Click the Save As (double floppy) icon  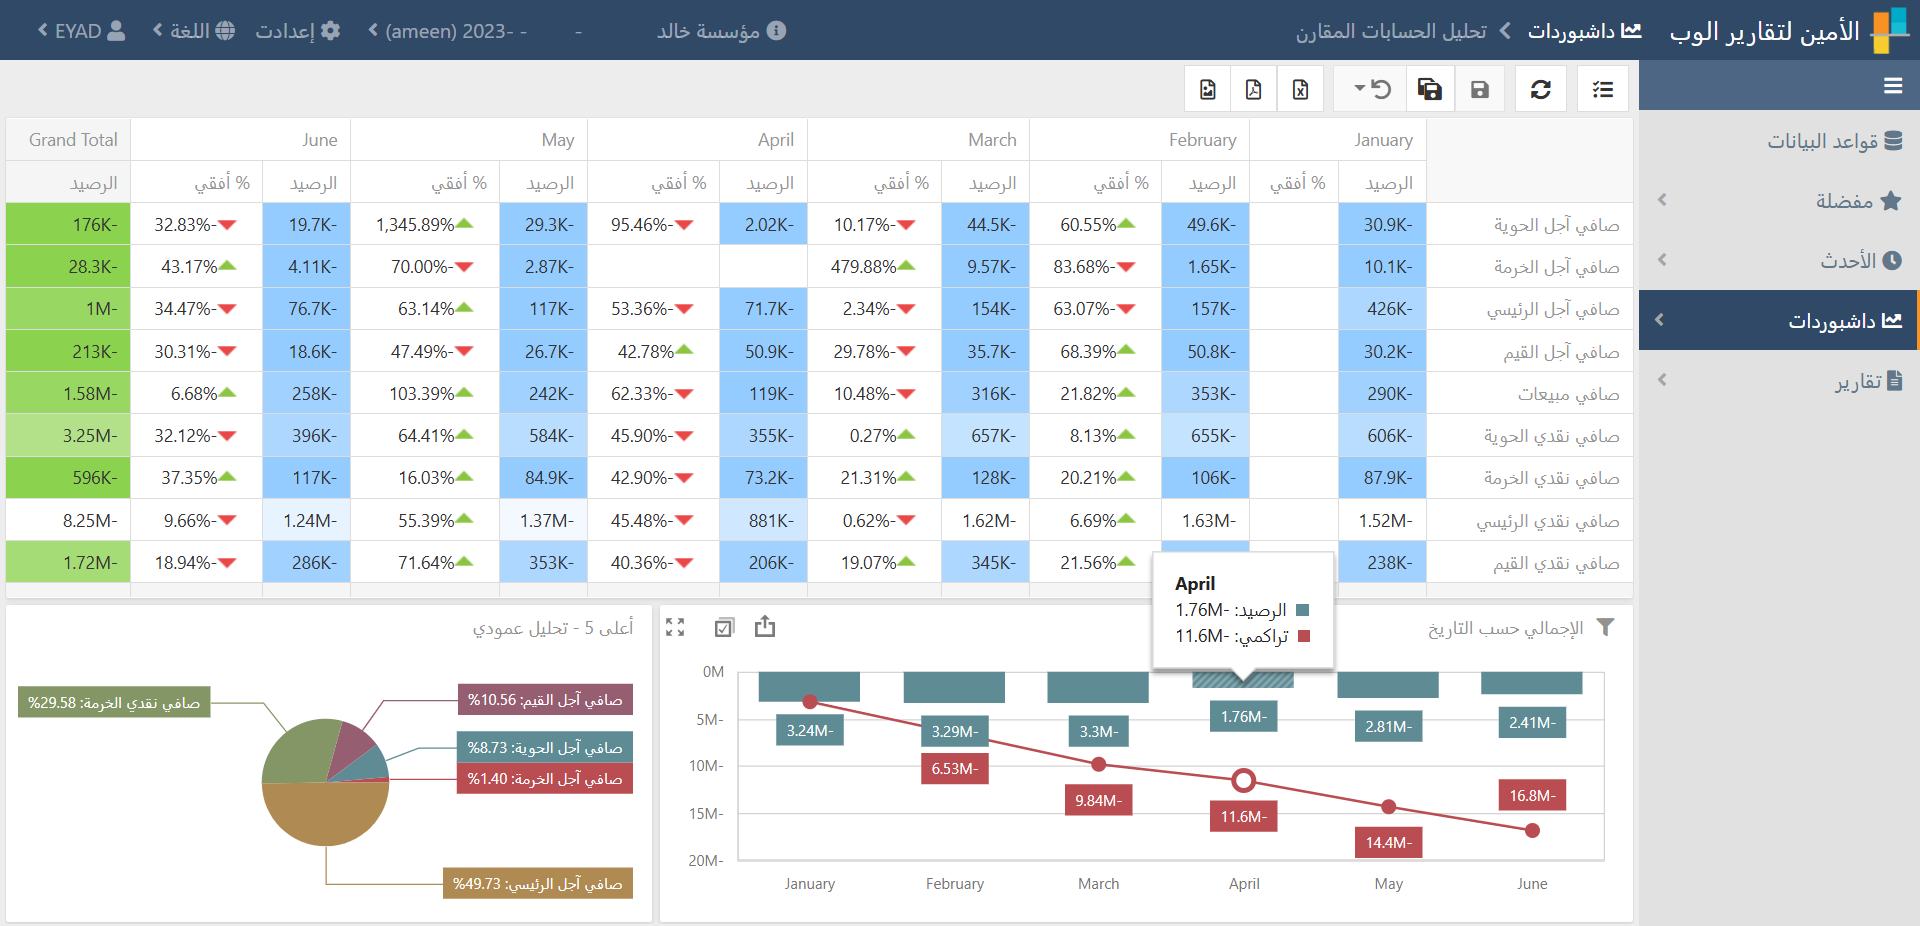(x=1430, y=90)
